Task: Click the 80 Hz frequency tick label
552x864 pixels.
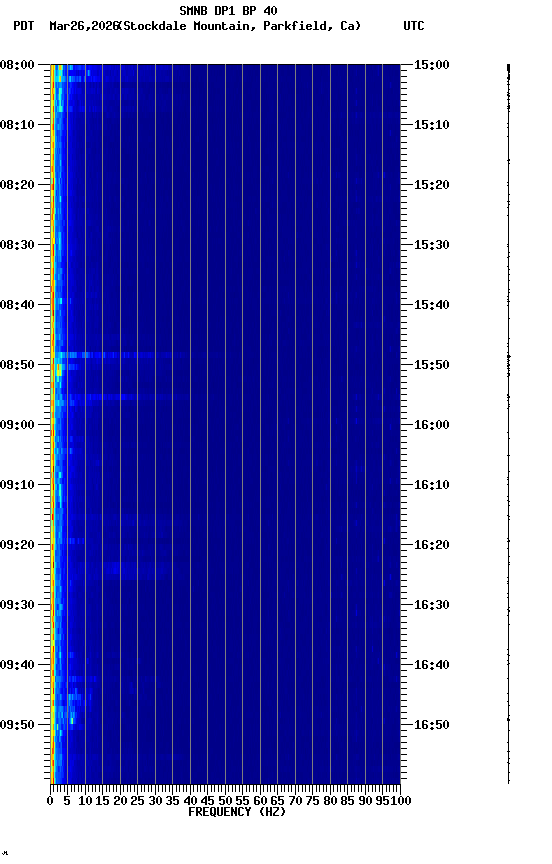Action: 330,801
